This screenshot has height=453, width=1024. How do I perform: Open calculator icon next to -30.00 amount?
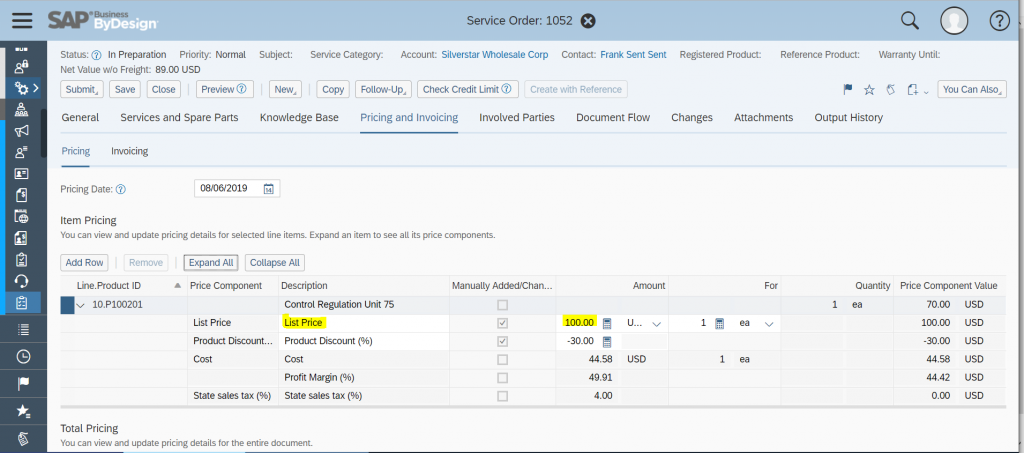pyautogui.click(x=607, y=341)
